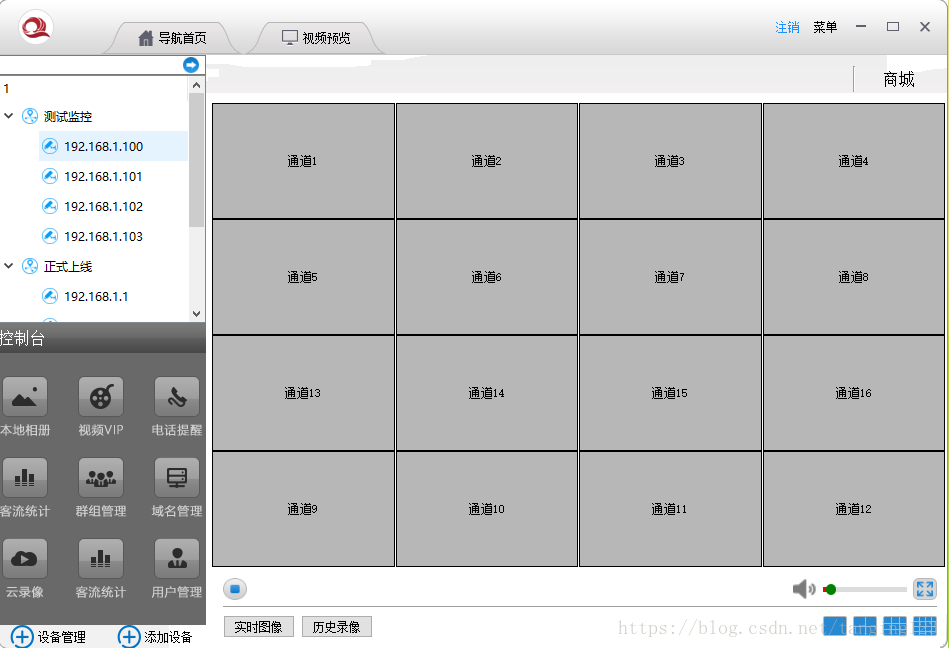
Task: Select the 通道3 video pane
Action: (670, 161)
